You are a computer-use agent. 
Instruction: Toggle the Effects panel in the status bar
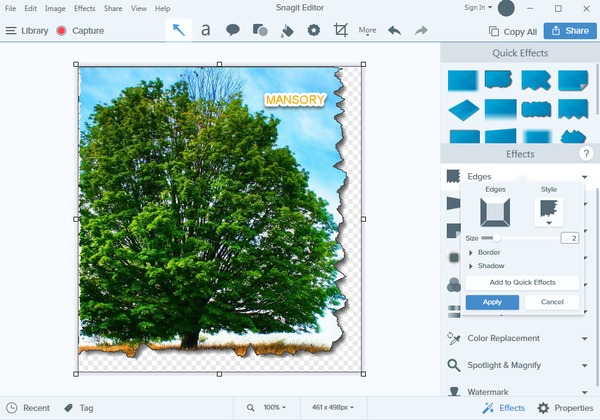click(x=503, y=408)
